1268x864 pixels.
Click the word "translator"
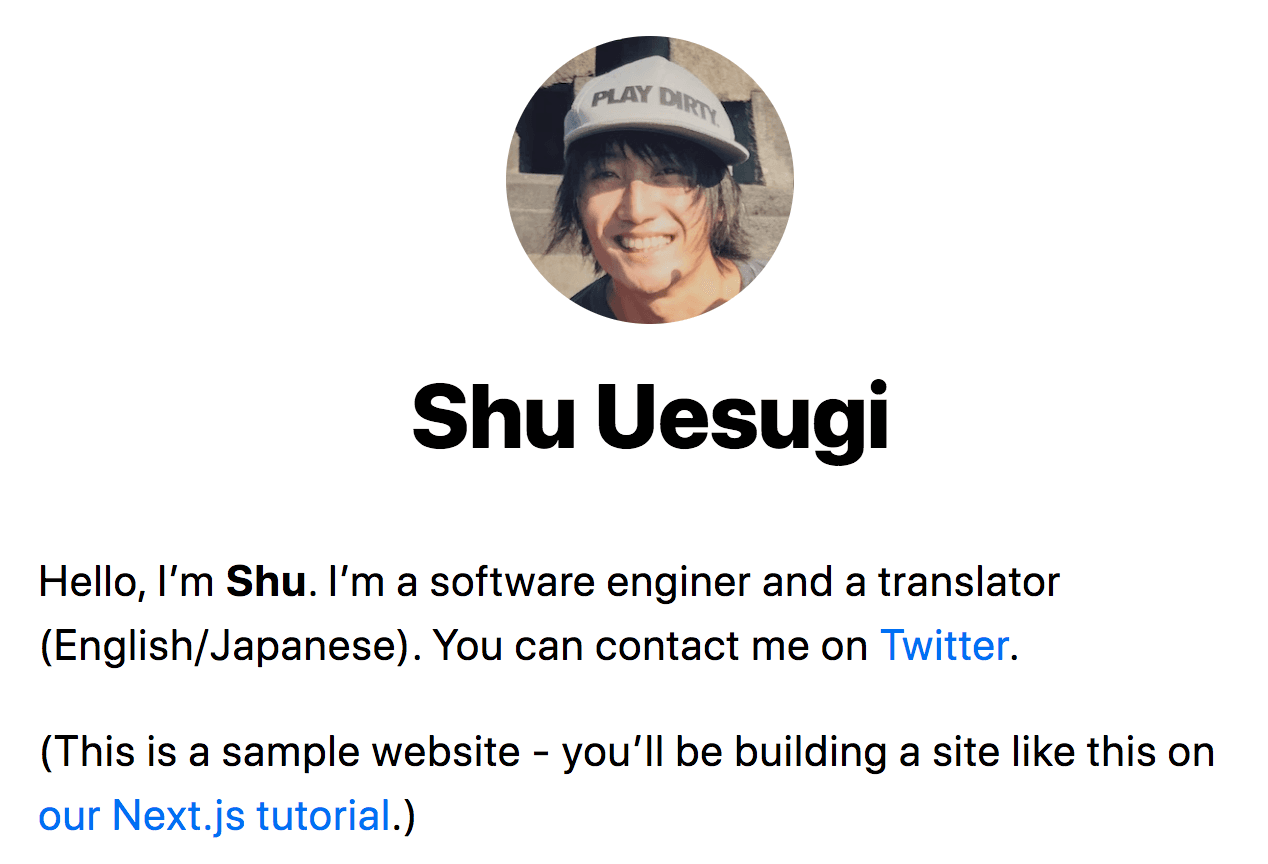[x=969, y=582]
